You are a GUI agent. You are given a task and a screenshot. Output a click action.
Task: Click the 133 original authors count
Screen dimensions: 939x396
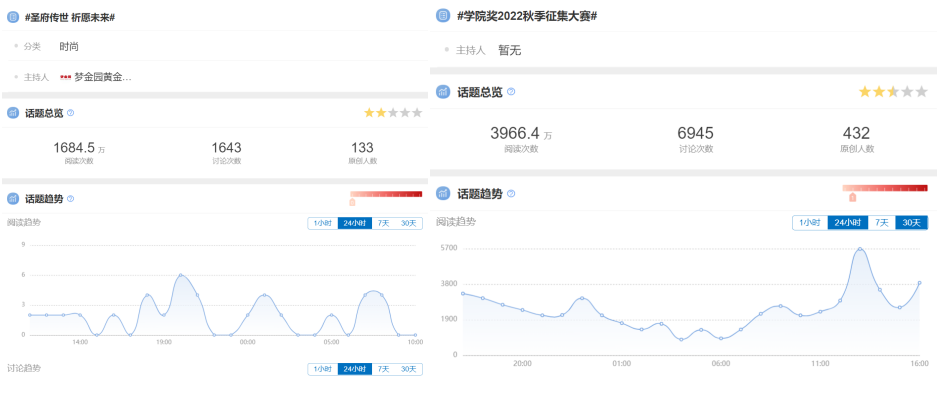(362, 148)
